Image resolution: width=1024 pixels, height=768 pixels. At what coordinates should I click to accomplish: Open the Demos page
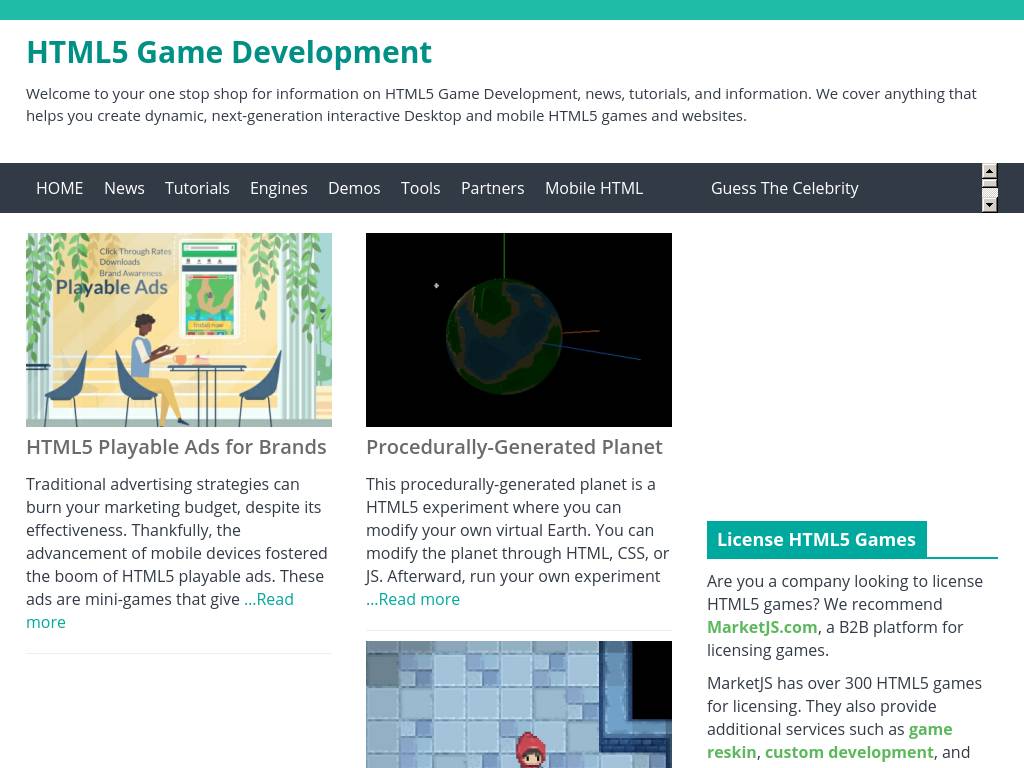(x=354, y=188)
